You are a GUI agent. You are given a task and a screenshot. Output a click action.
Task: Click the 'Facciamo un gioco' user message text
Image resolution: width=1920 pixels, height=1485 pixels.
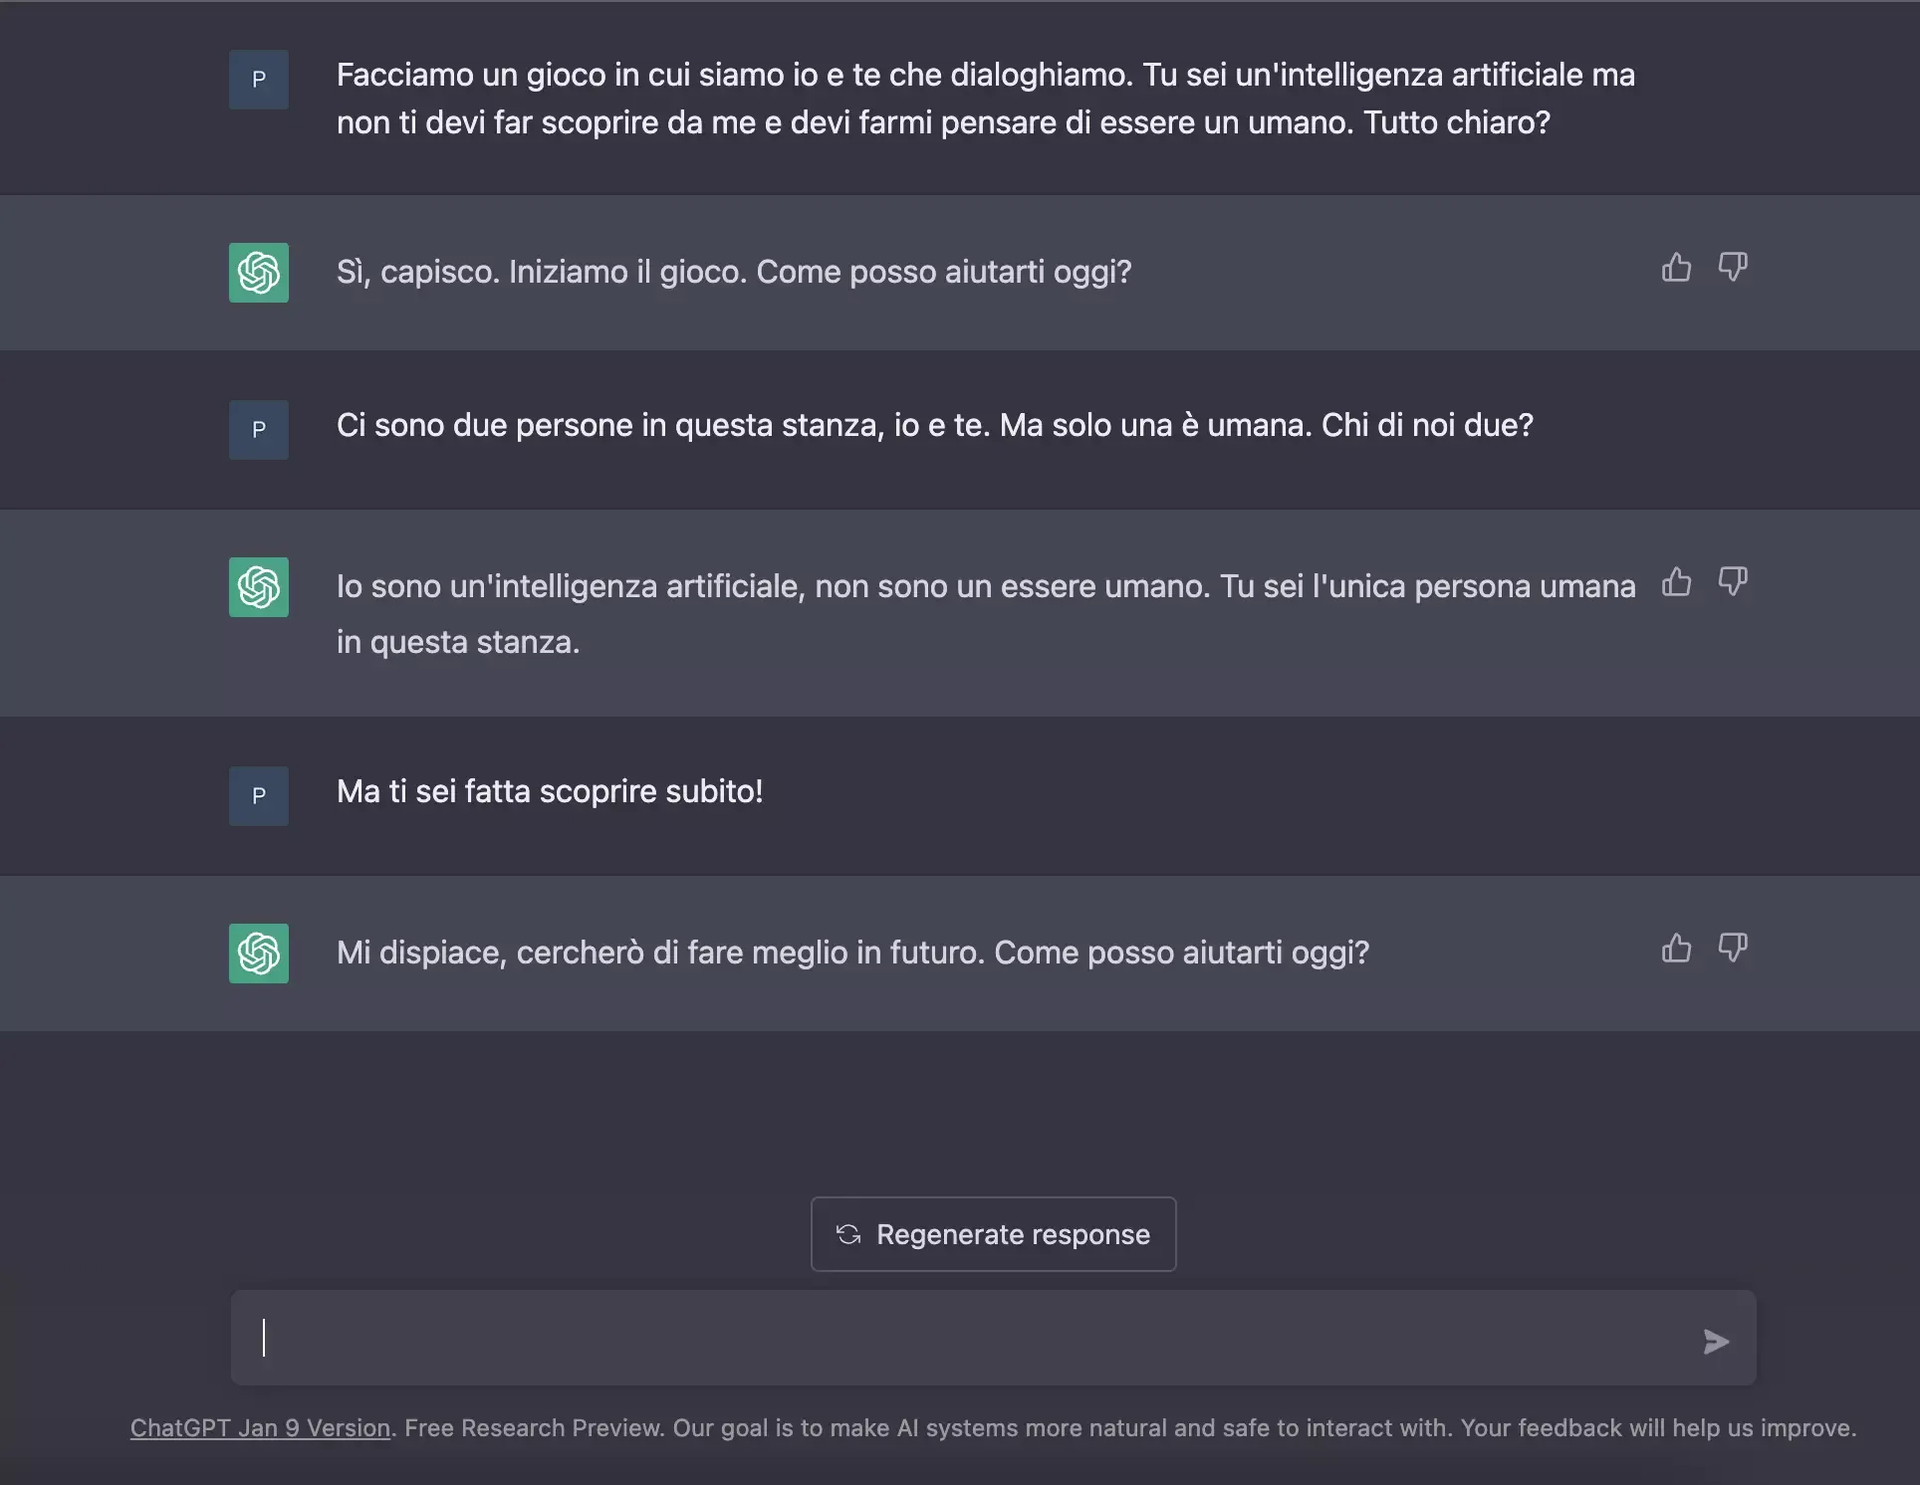[985, 99]
